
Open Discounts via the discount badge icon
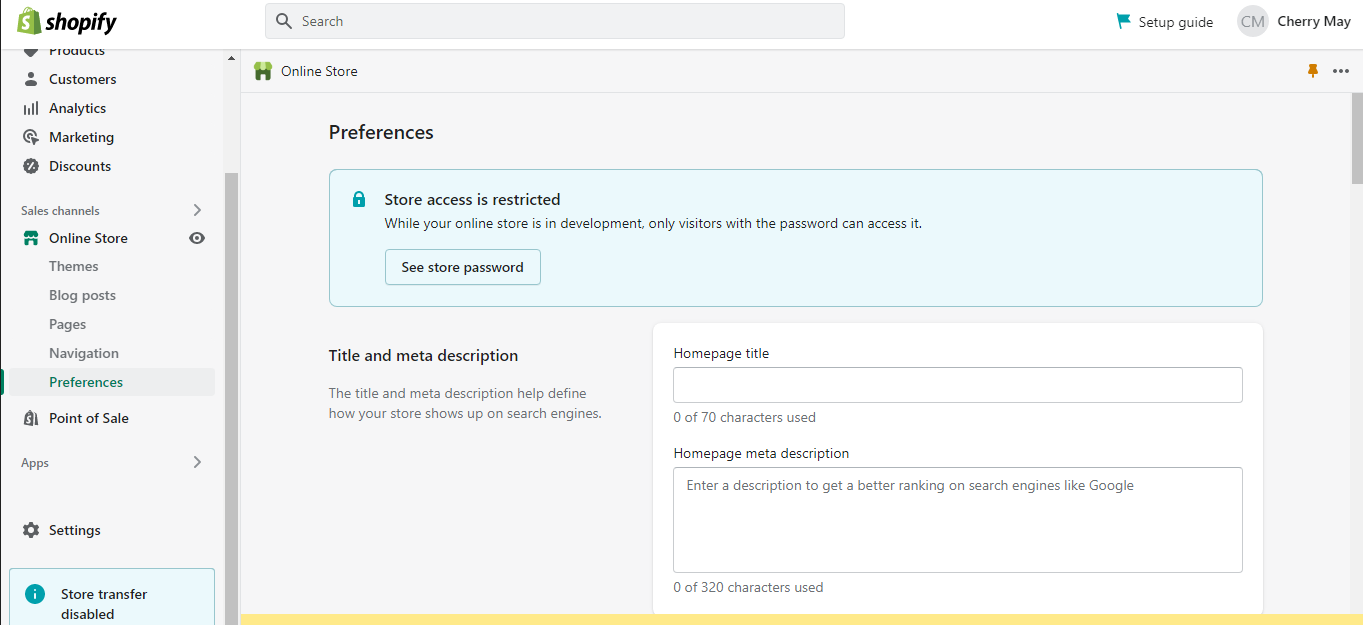coord(28,166)
